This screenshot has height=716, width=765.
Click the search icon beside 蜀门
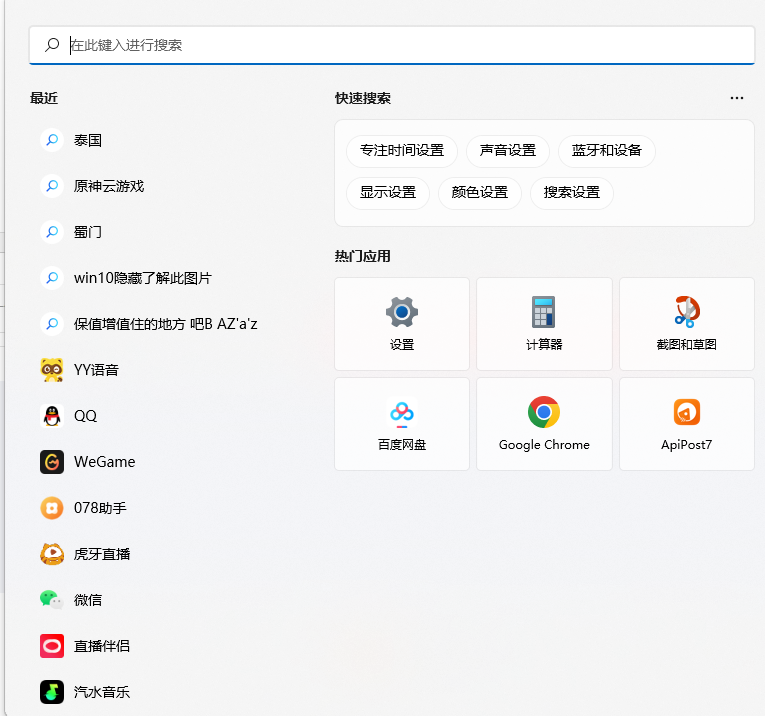pos(52,232)
